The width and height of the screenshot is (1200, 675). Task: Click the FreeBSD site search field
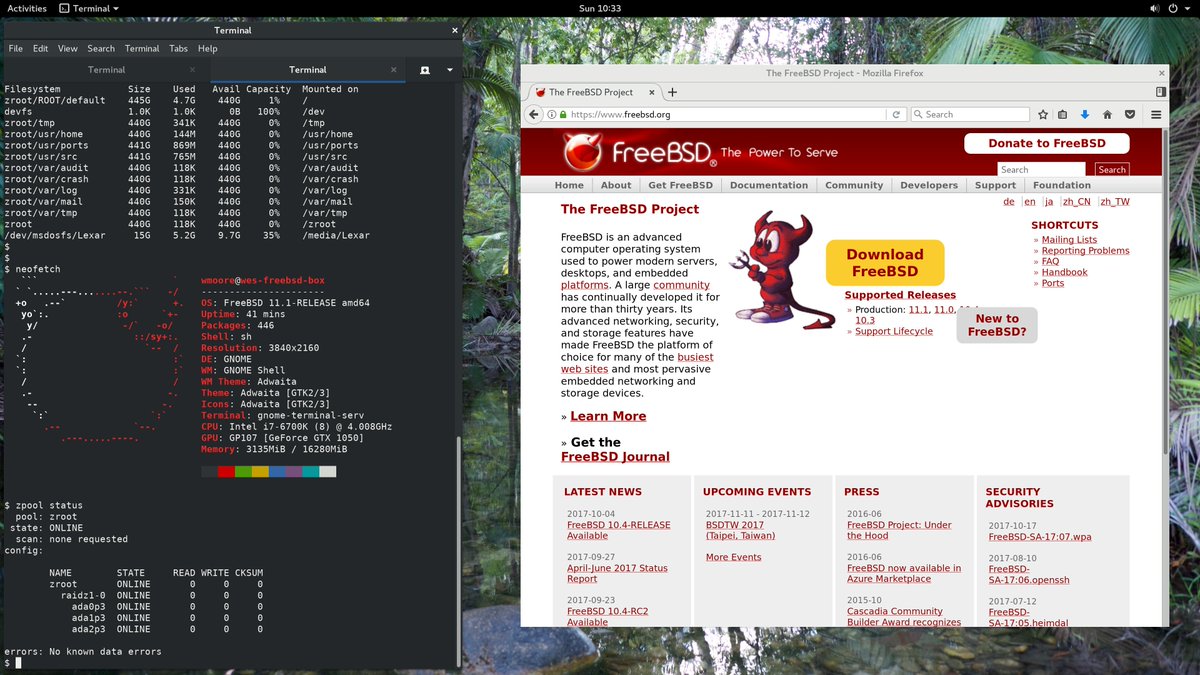tap(1041, 170)
